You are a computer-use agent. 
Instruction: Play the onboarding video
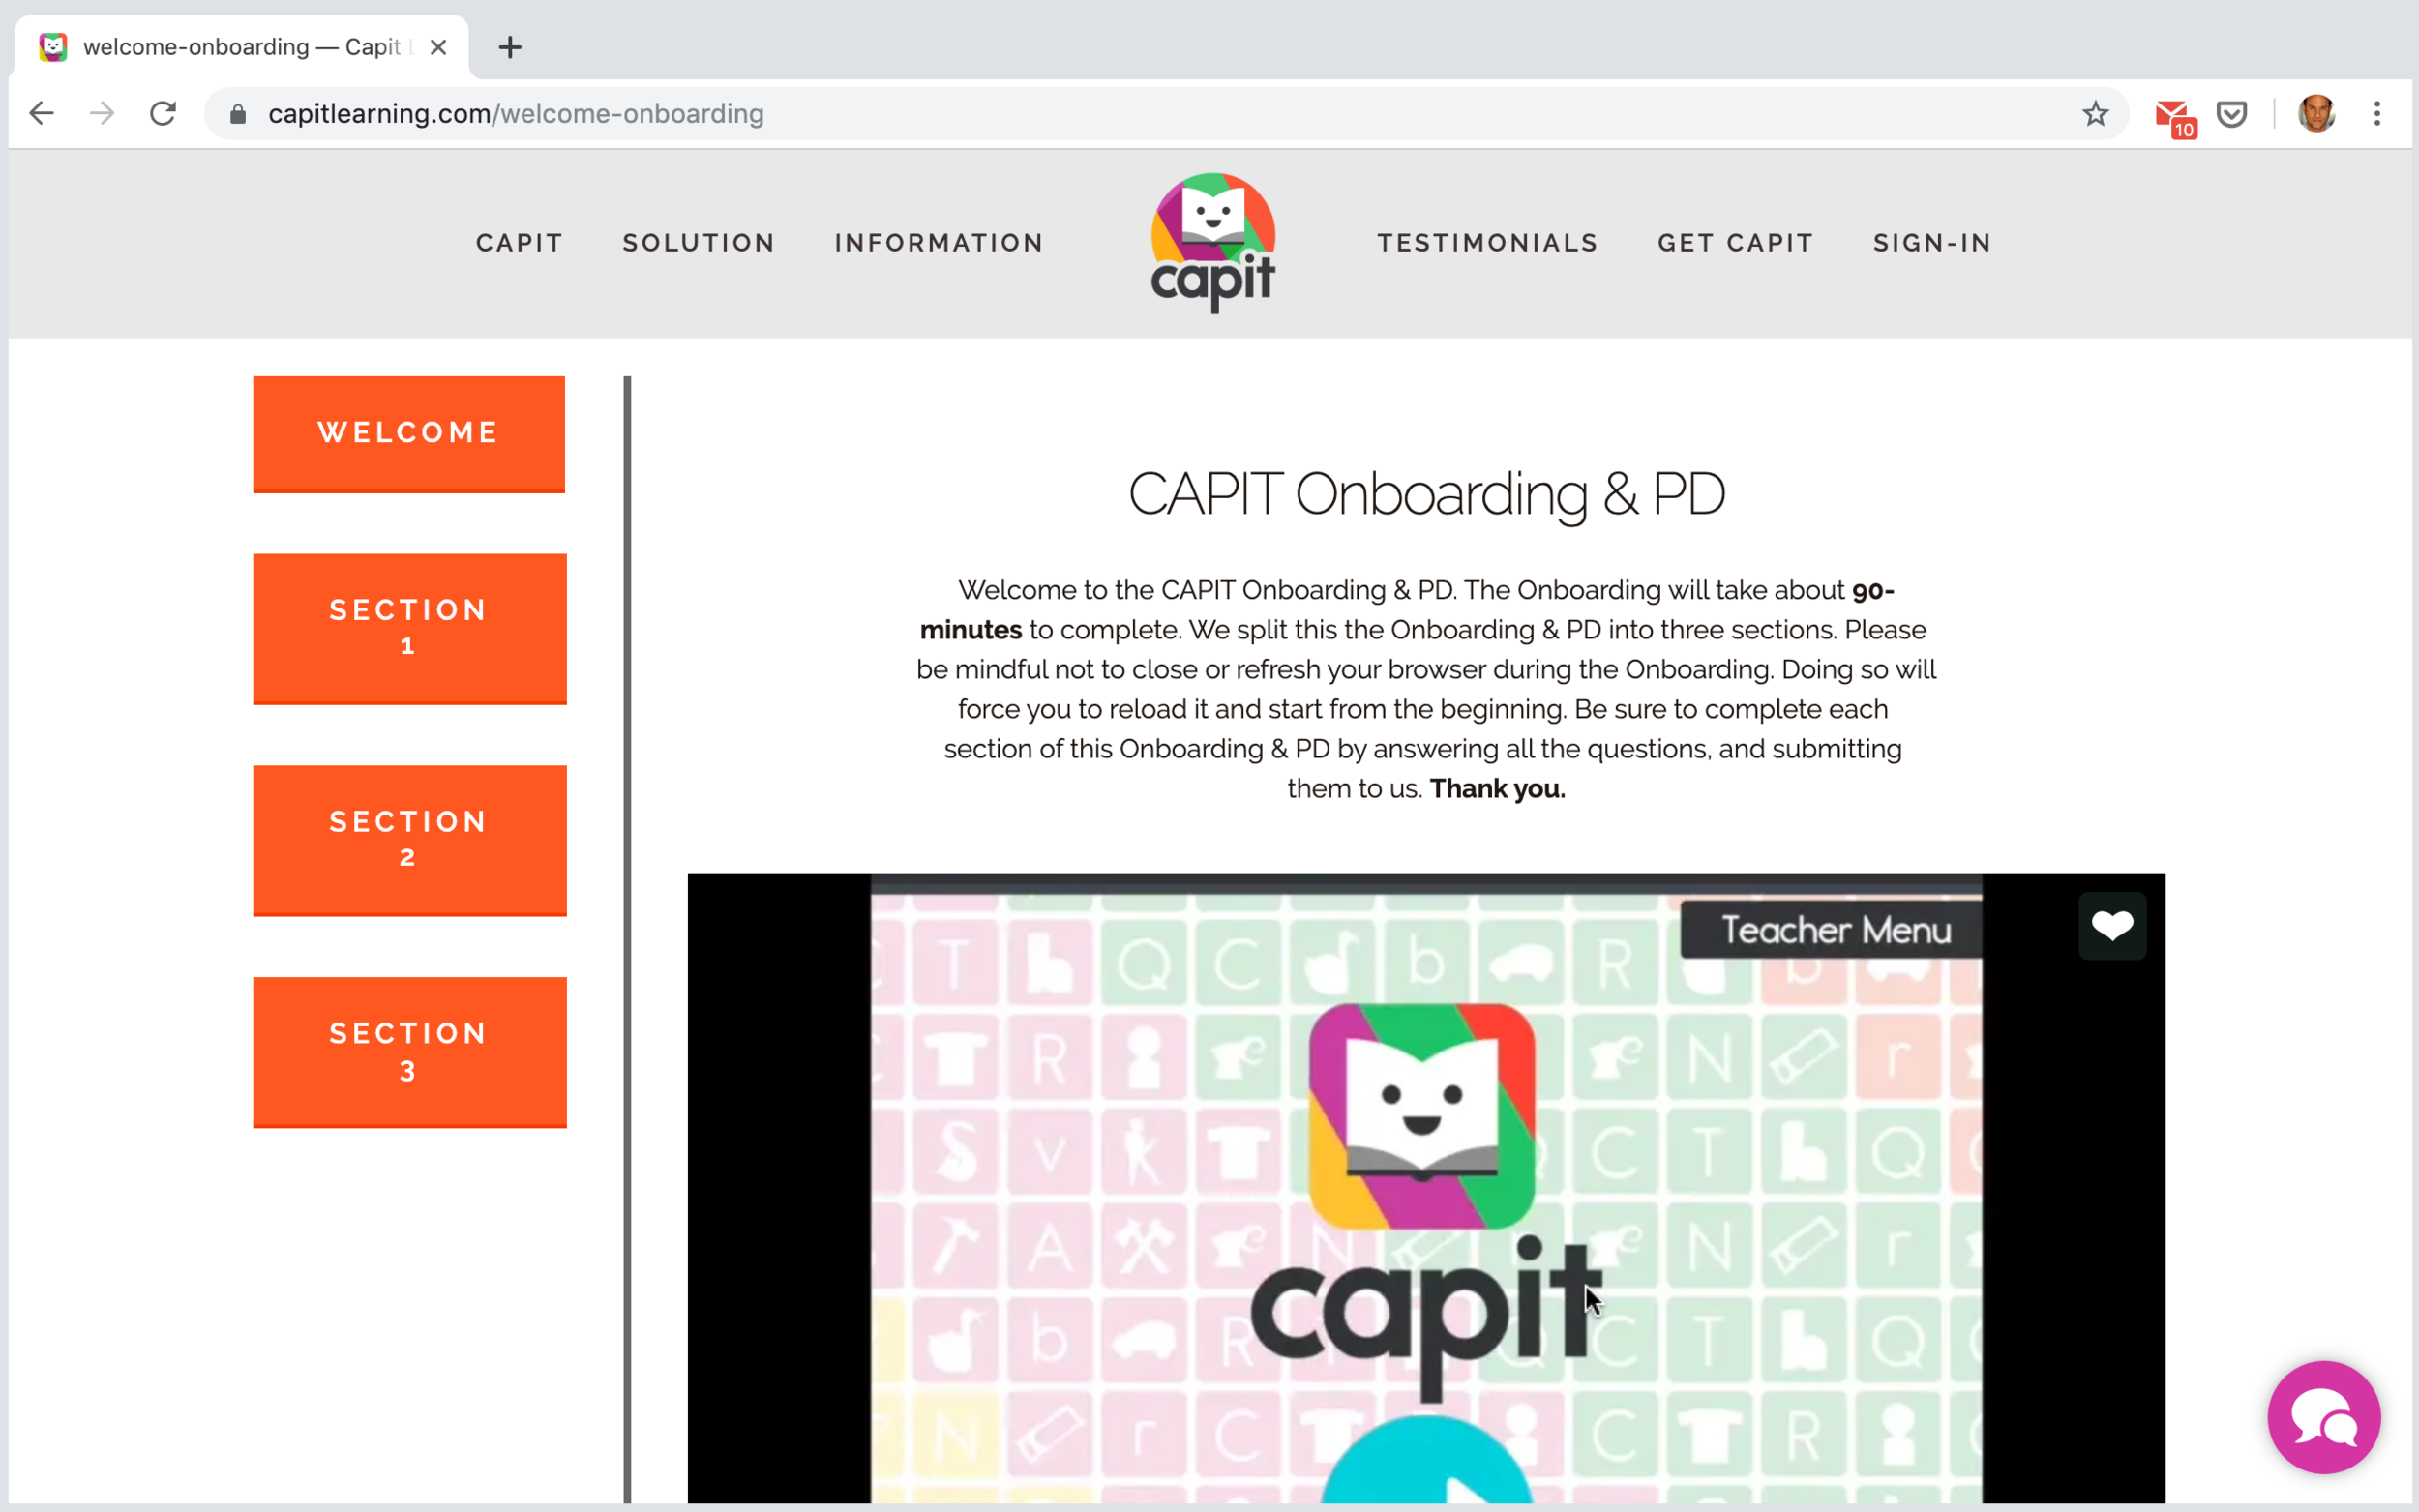[1426, 1462]
